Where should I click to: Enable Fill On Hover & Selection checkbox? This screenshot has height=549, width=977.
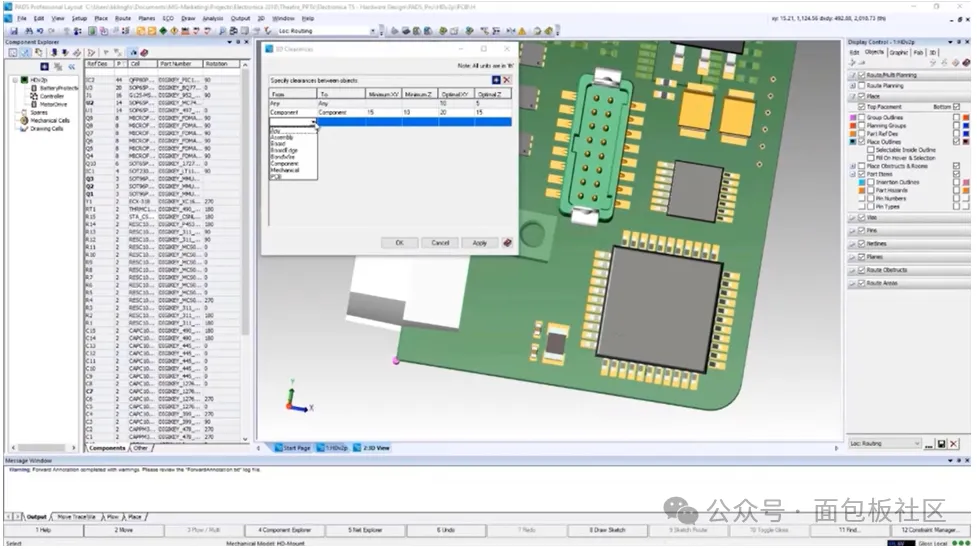tap(870, 158)
